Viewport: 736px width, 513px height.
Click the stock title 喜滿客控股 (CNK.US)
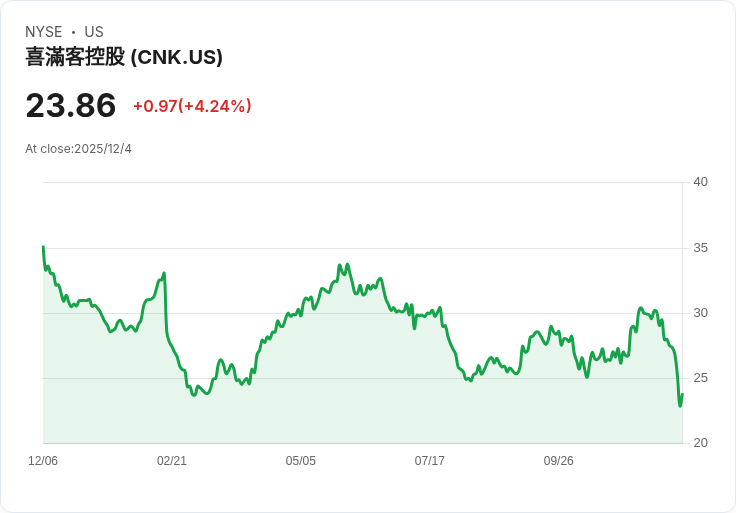pyautogui.click(x=123, y=57)
